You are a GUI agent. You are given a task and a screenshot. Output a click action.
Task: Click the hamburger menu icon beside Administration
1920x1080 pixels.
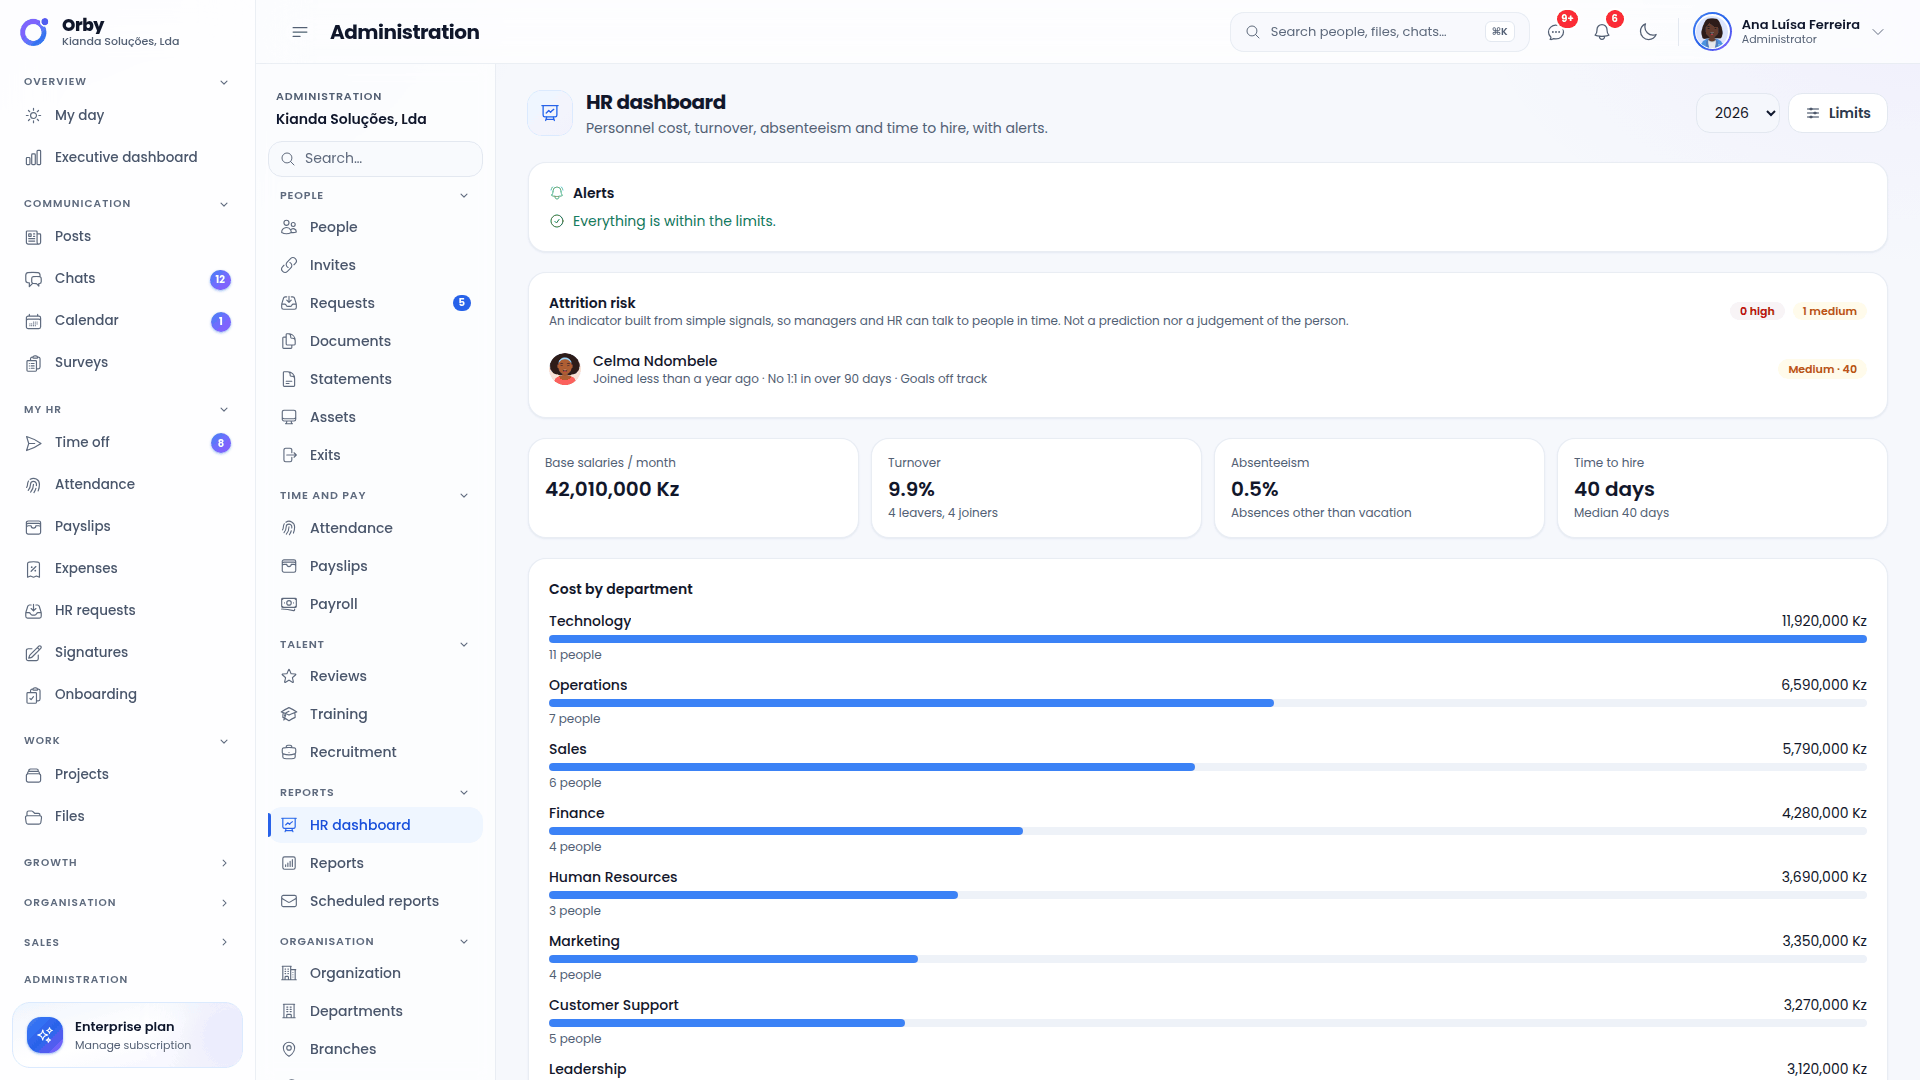tap(299, 32)
